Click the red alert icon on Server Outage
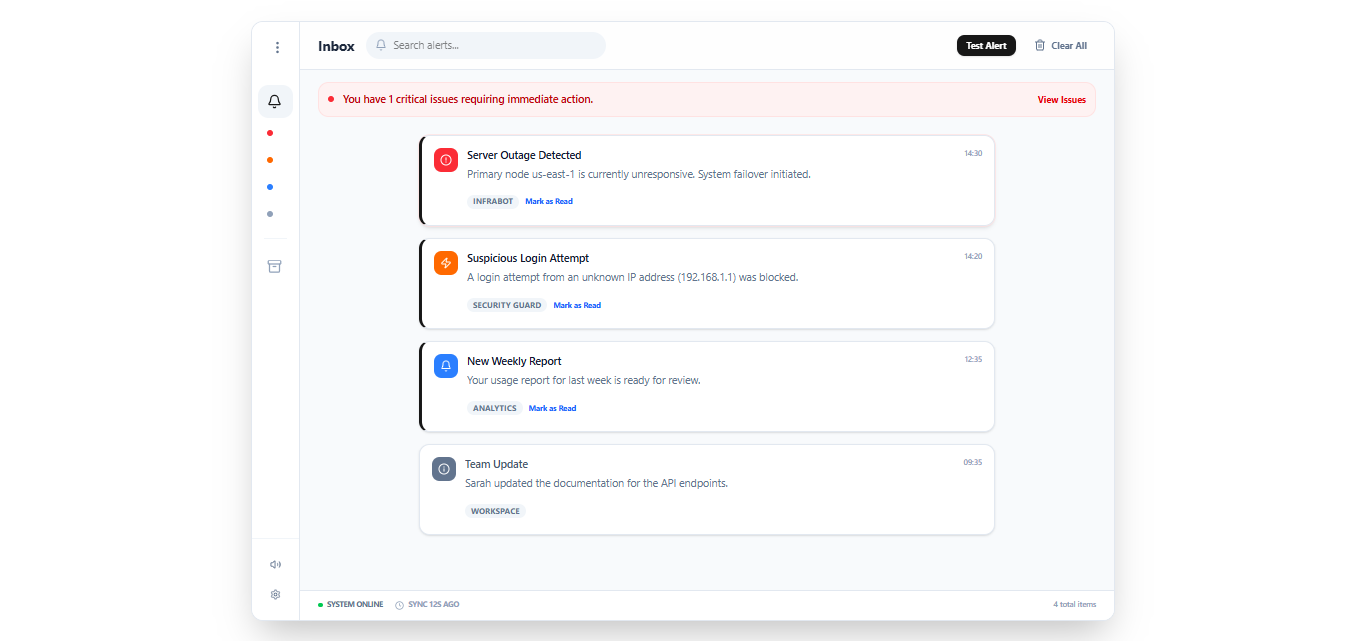The width and height of the screenshot is (1366, 641). 446,160
